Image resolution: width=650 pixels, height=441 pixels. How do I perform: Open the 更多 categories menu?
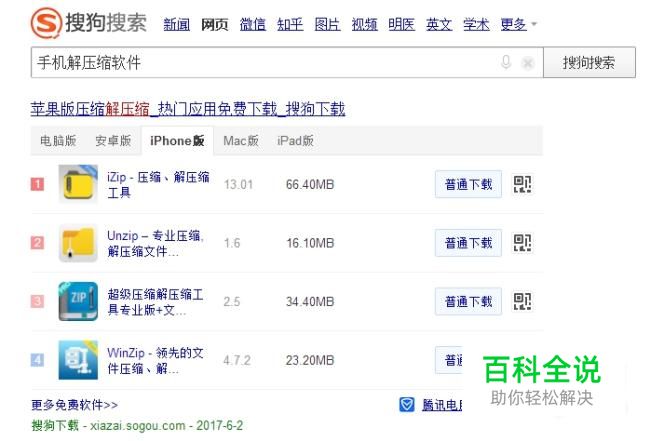513,24
